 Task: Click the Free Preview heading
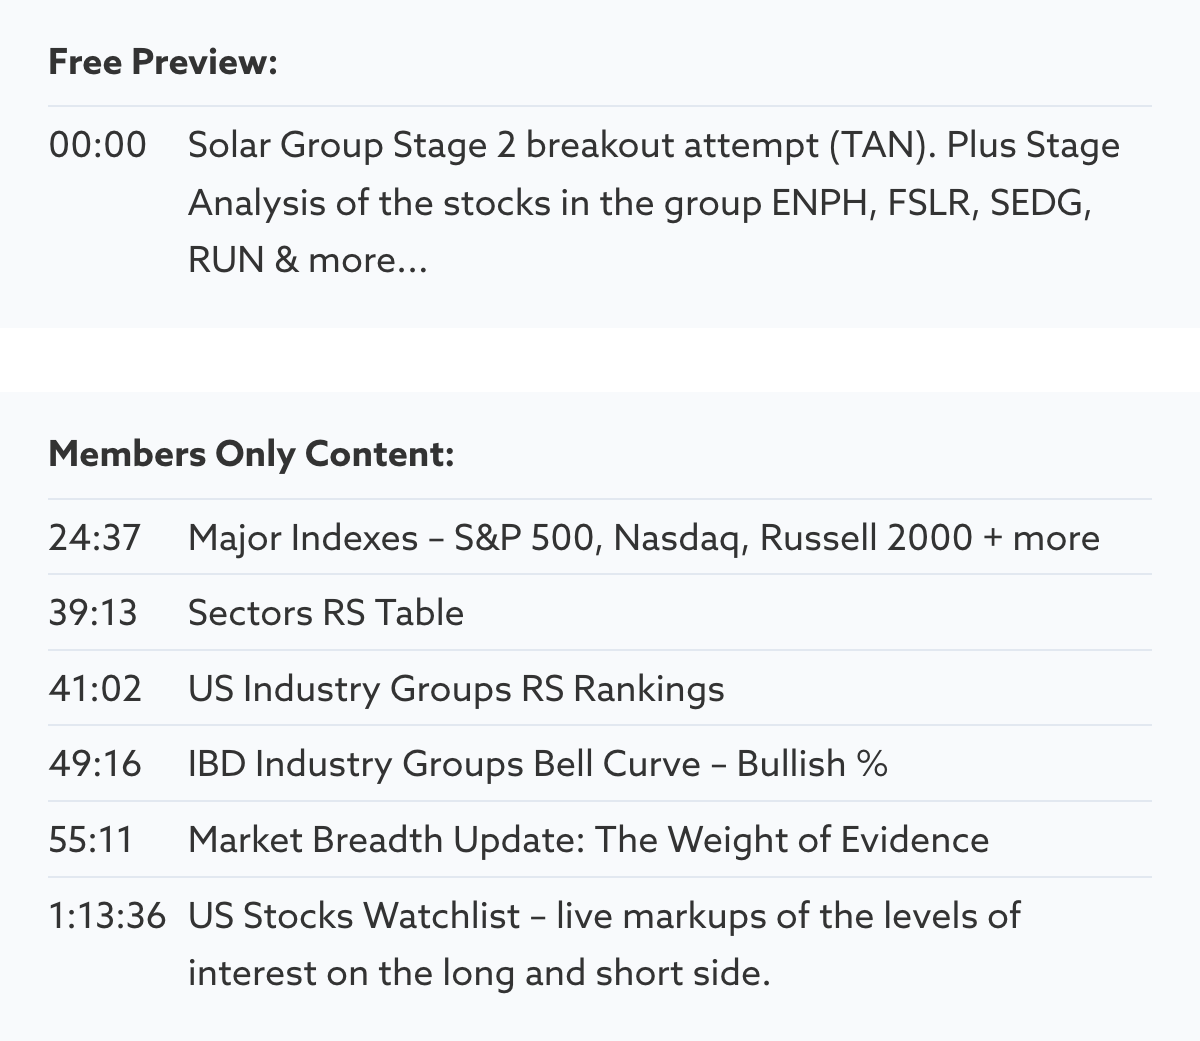163,62
